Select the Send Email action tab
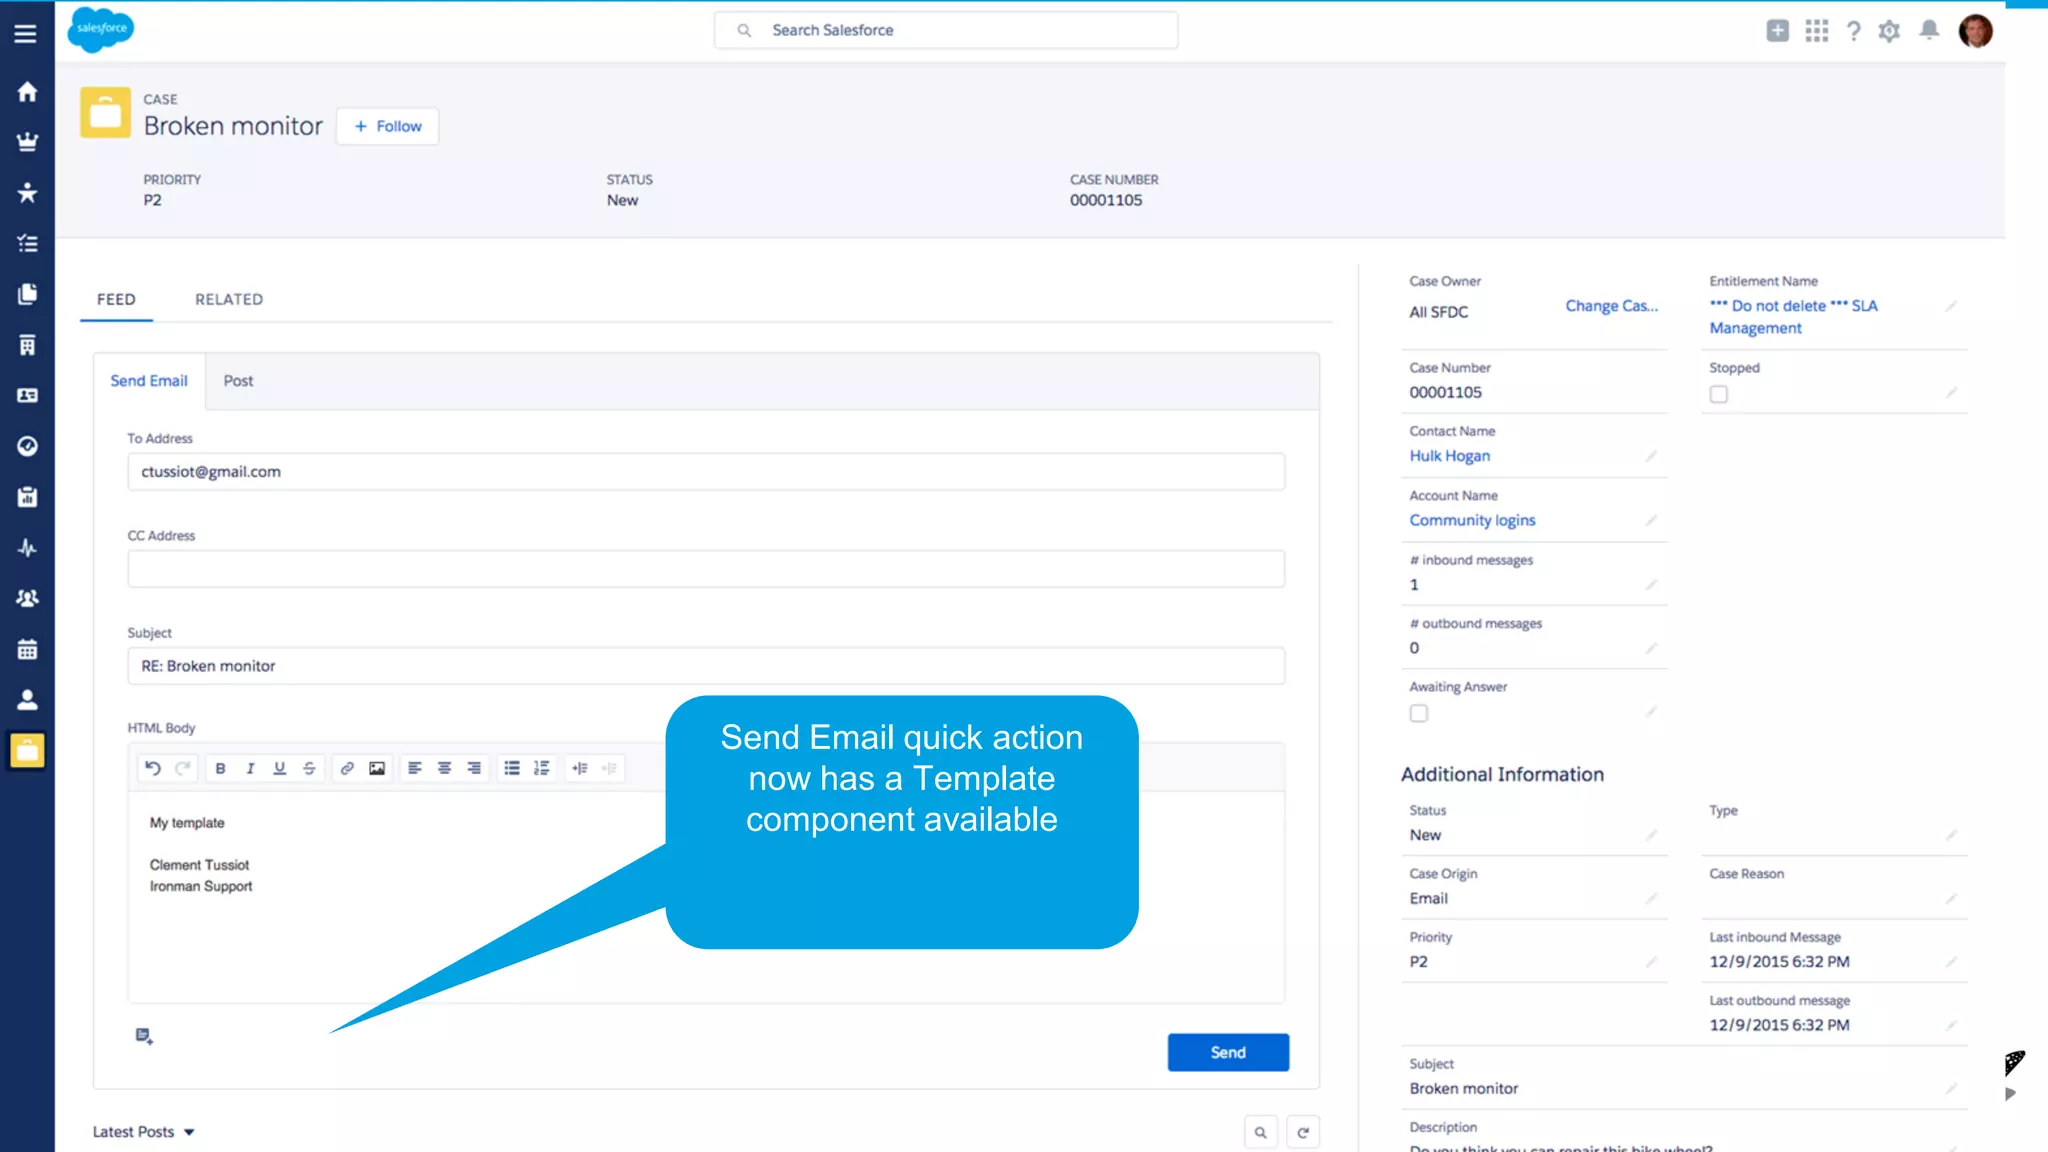 [149, 381]
